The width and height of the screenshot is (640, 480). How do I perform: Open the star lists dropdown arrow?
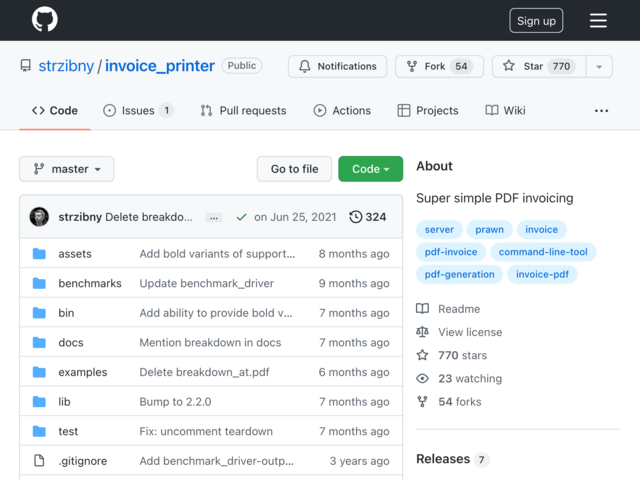(x=598, y=66)
